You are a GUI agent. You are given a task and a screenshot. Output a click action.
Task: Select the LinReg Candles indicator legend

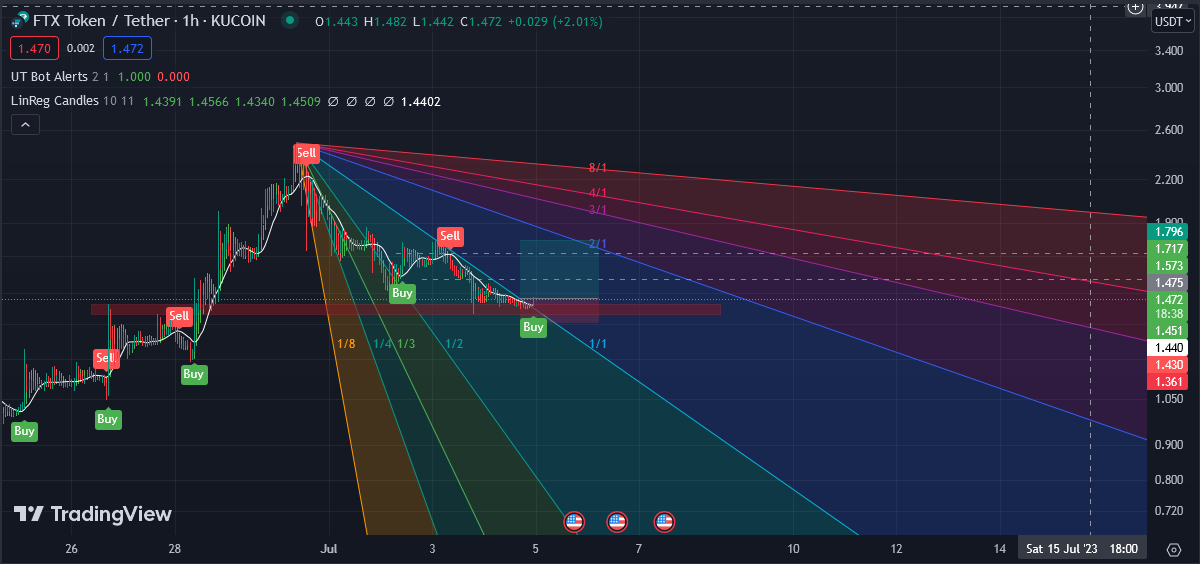tap(54, 101)
